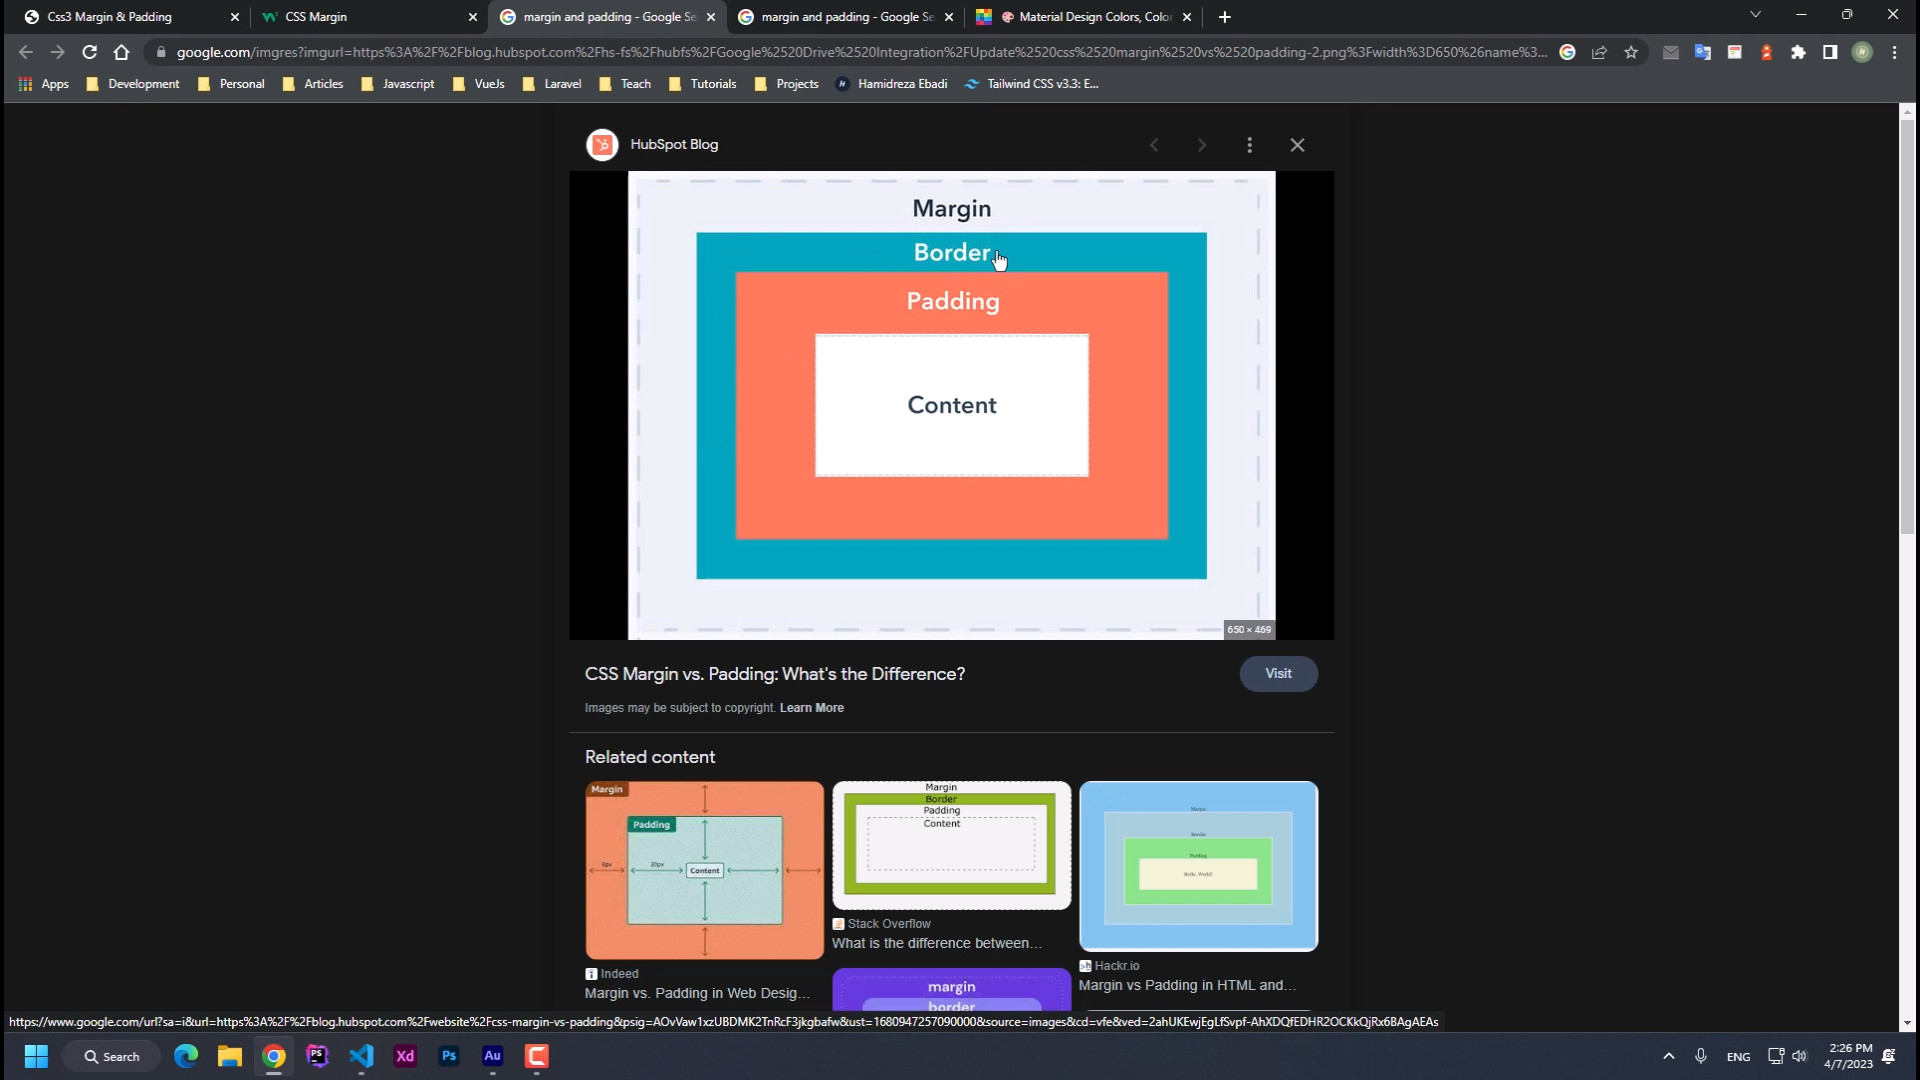Toggle browser side panel icon
The image size is (1920, 1080).
pyautogui.click(x=1829, y=52)
